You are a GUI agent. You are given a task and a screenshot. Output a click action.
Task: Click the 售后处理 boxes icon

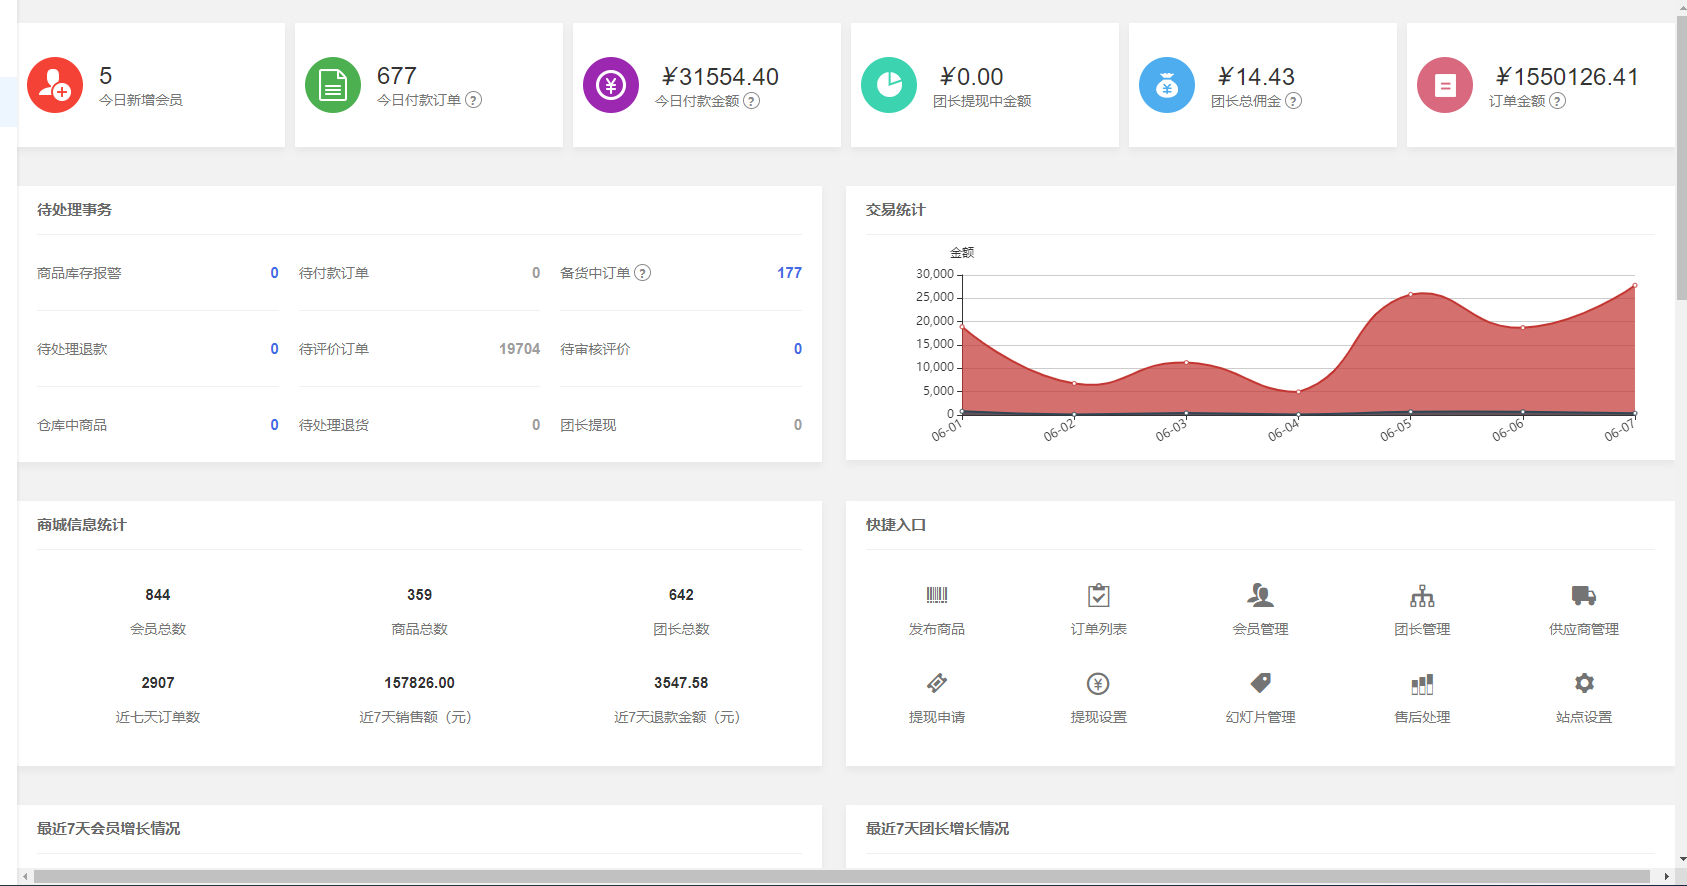[x=1422, y=684]
